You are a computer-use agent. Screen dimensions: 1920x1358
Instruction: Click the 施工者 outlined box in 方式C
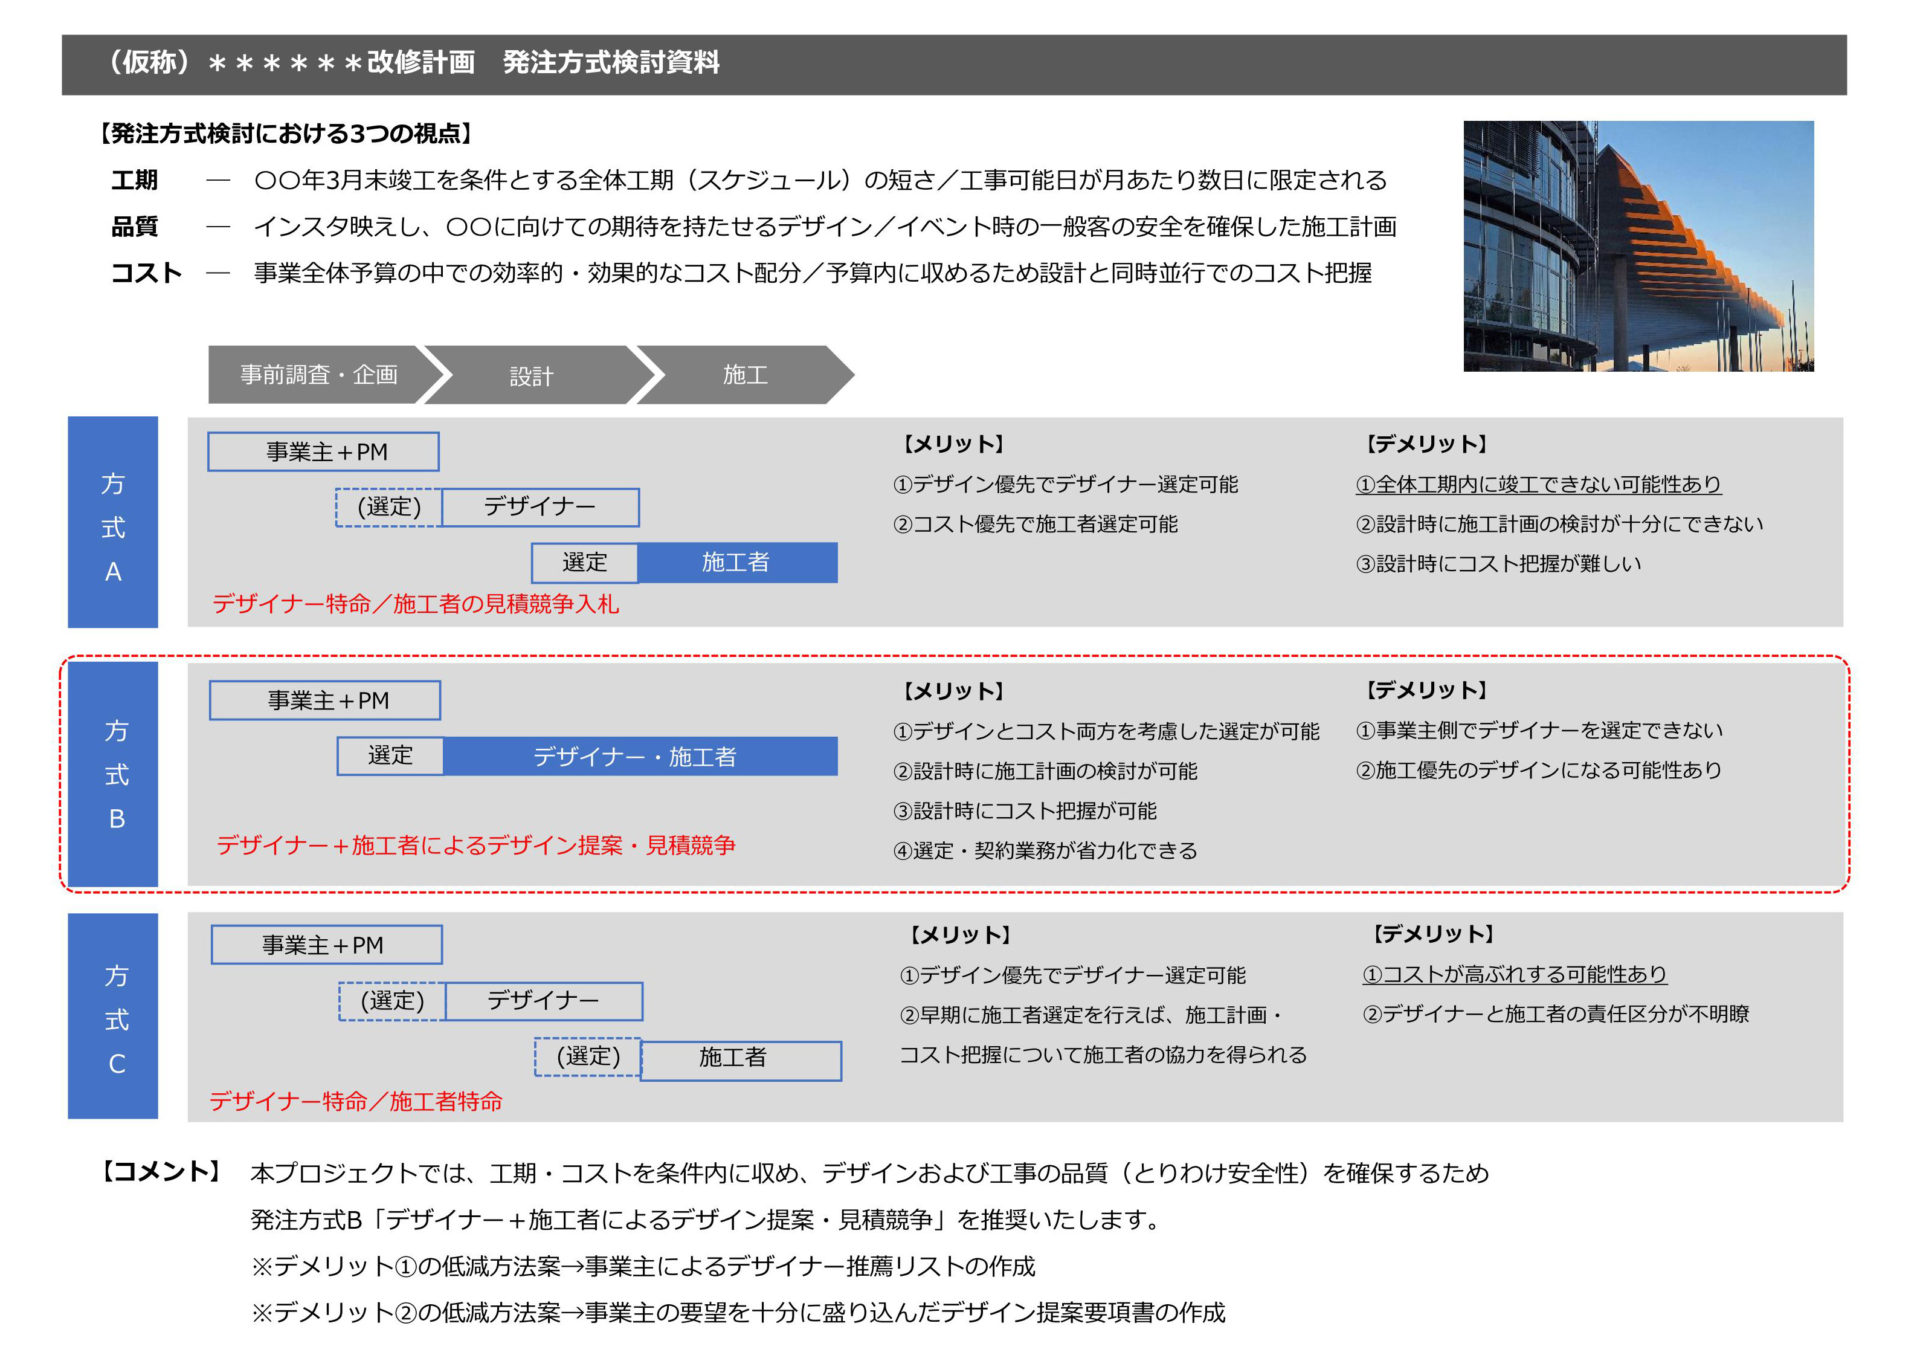click(740, 1060)
